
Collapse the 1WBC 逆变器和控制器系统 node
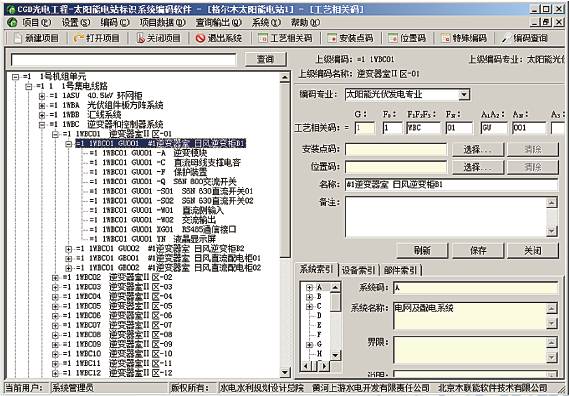coord(42,124)
